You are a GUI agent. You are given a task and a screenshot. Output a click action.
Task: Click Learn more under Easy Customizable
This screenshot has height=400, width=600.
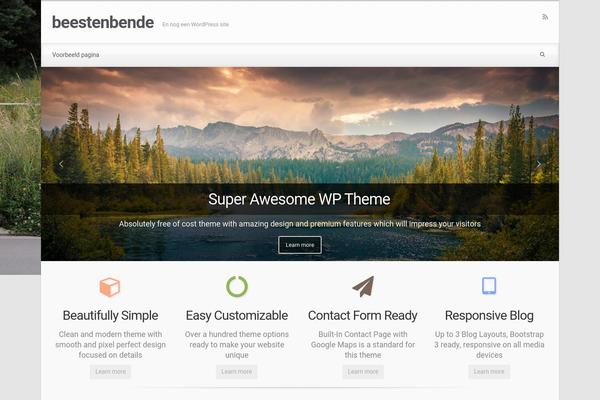[236, 372]
